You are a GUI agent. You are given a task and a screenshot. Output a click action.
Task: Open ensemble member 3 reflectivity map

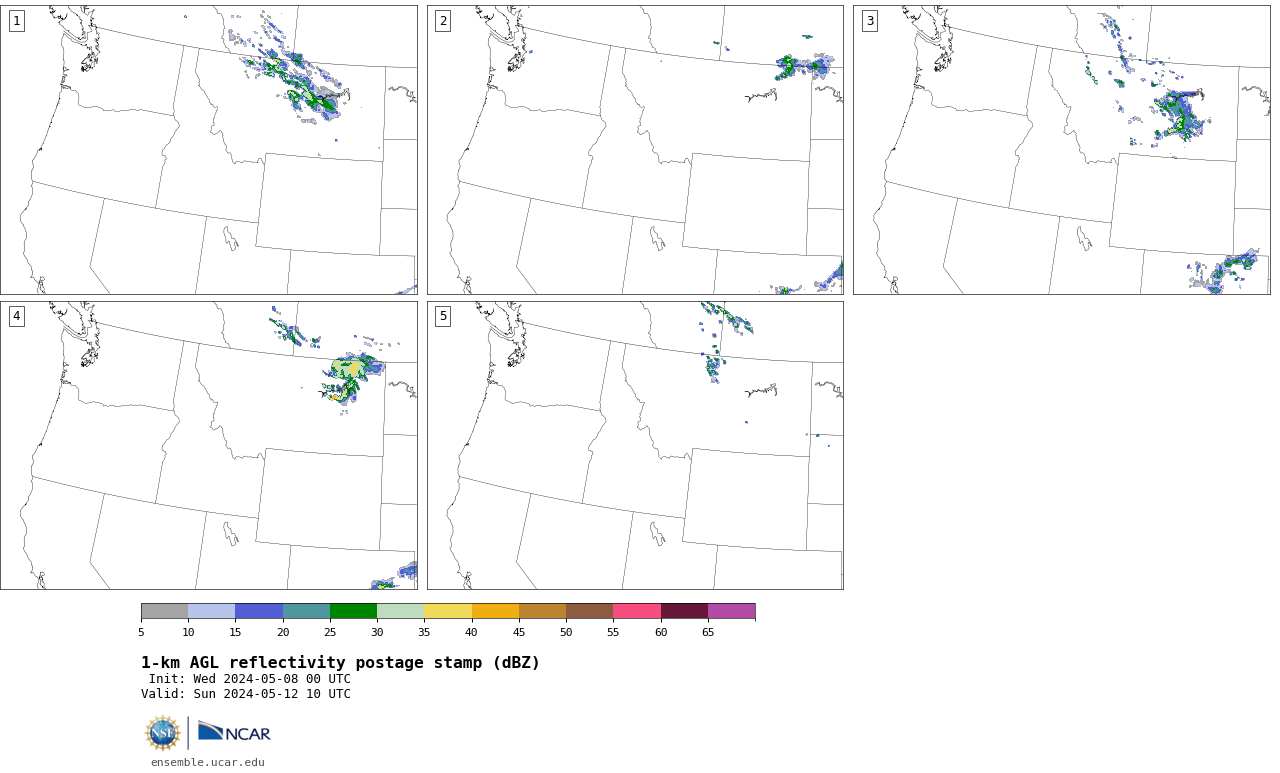1062,150
